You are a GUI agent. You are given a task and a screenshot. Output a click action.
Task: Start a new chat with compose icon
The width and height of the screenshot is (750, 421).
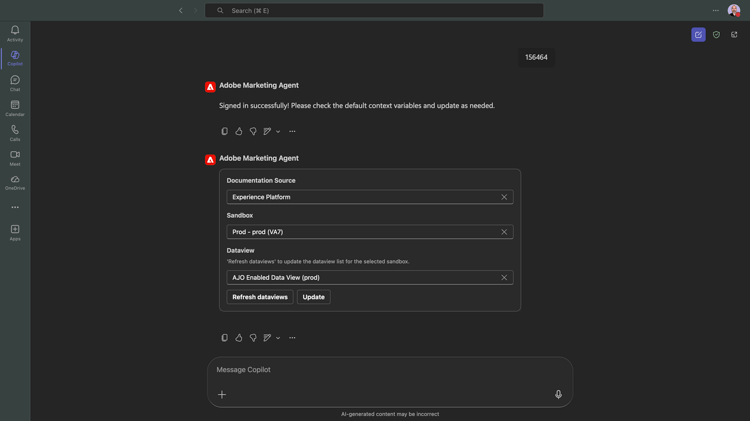click(698, 34)
